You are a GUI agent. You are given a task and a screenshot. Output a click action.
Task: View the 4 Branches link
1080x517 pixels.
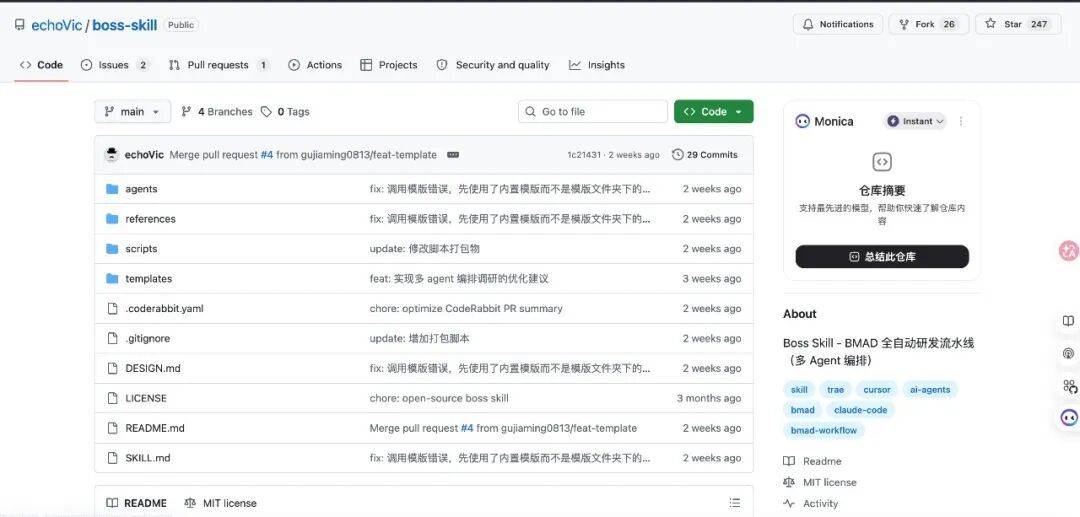217,112
